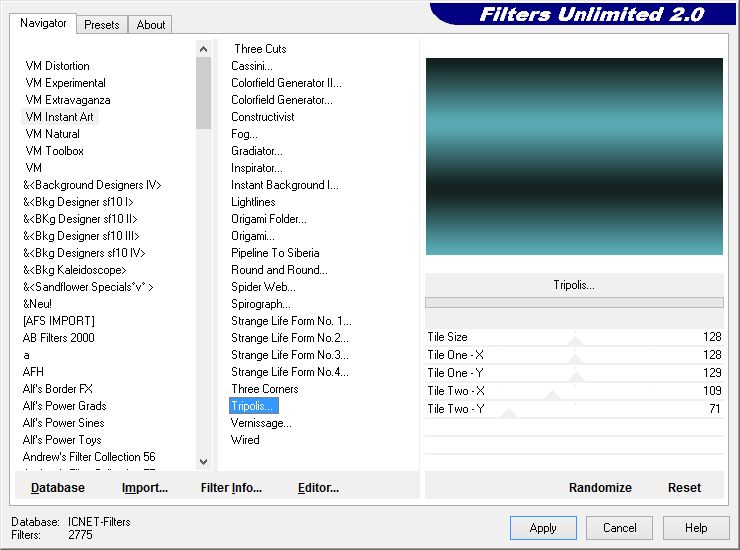
Task: Select VM Natural category
Action: pyautogui.click(x=52, y=134)
